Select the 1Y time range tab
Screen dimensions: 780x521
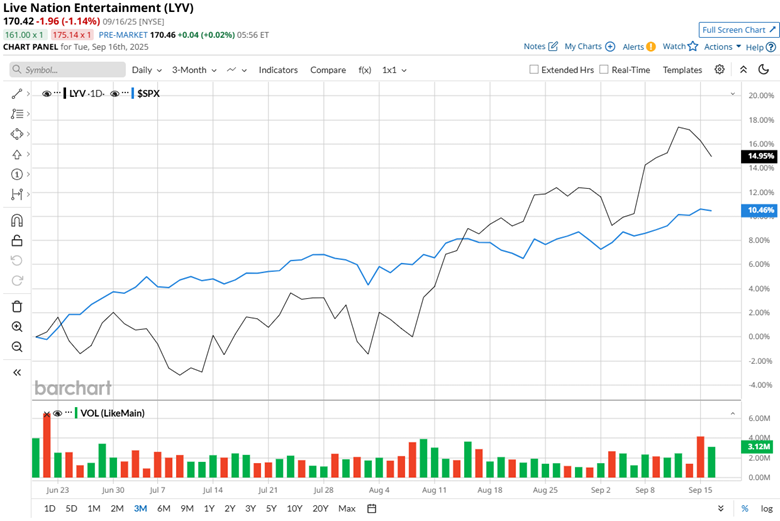pyautogui.click(x=209, y=509)
